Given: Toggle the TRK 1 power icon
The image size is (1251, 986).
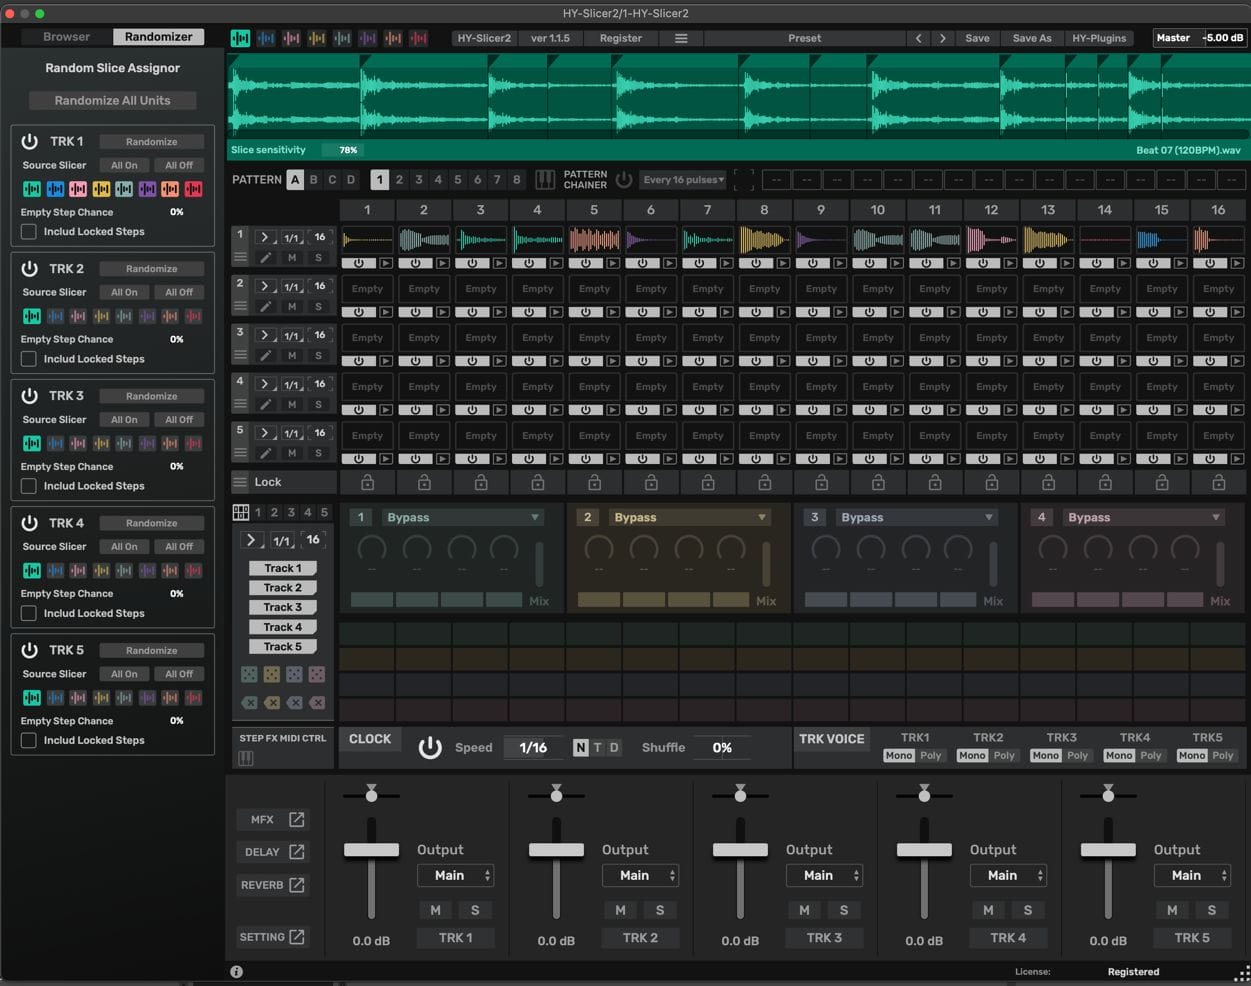Looking at the screenshot, I should [x=30, y=142].
